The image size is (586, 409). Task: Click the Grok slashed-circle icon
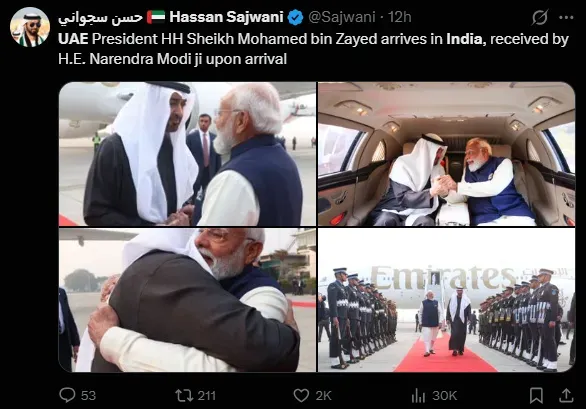point(540,17)
